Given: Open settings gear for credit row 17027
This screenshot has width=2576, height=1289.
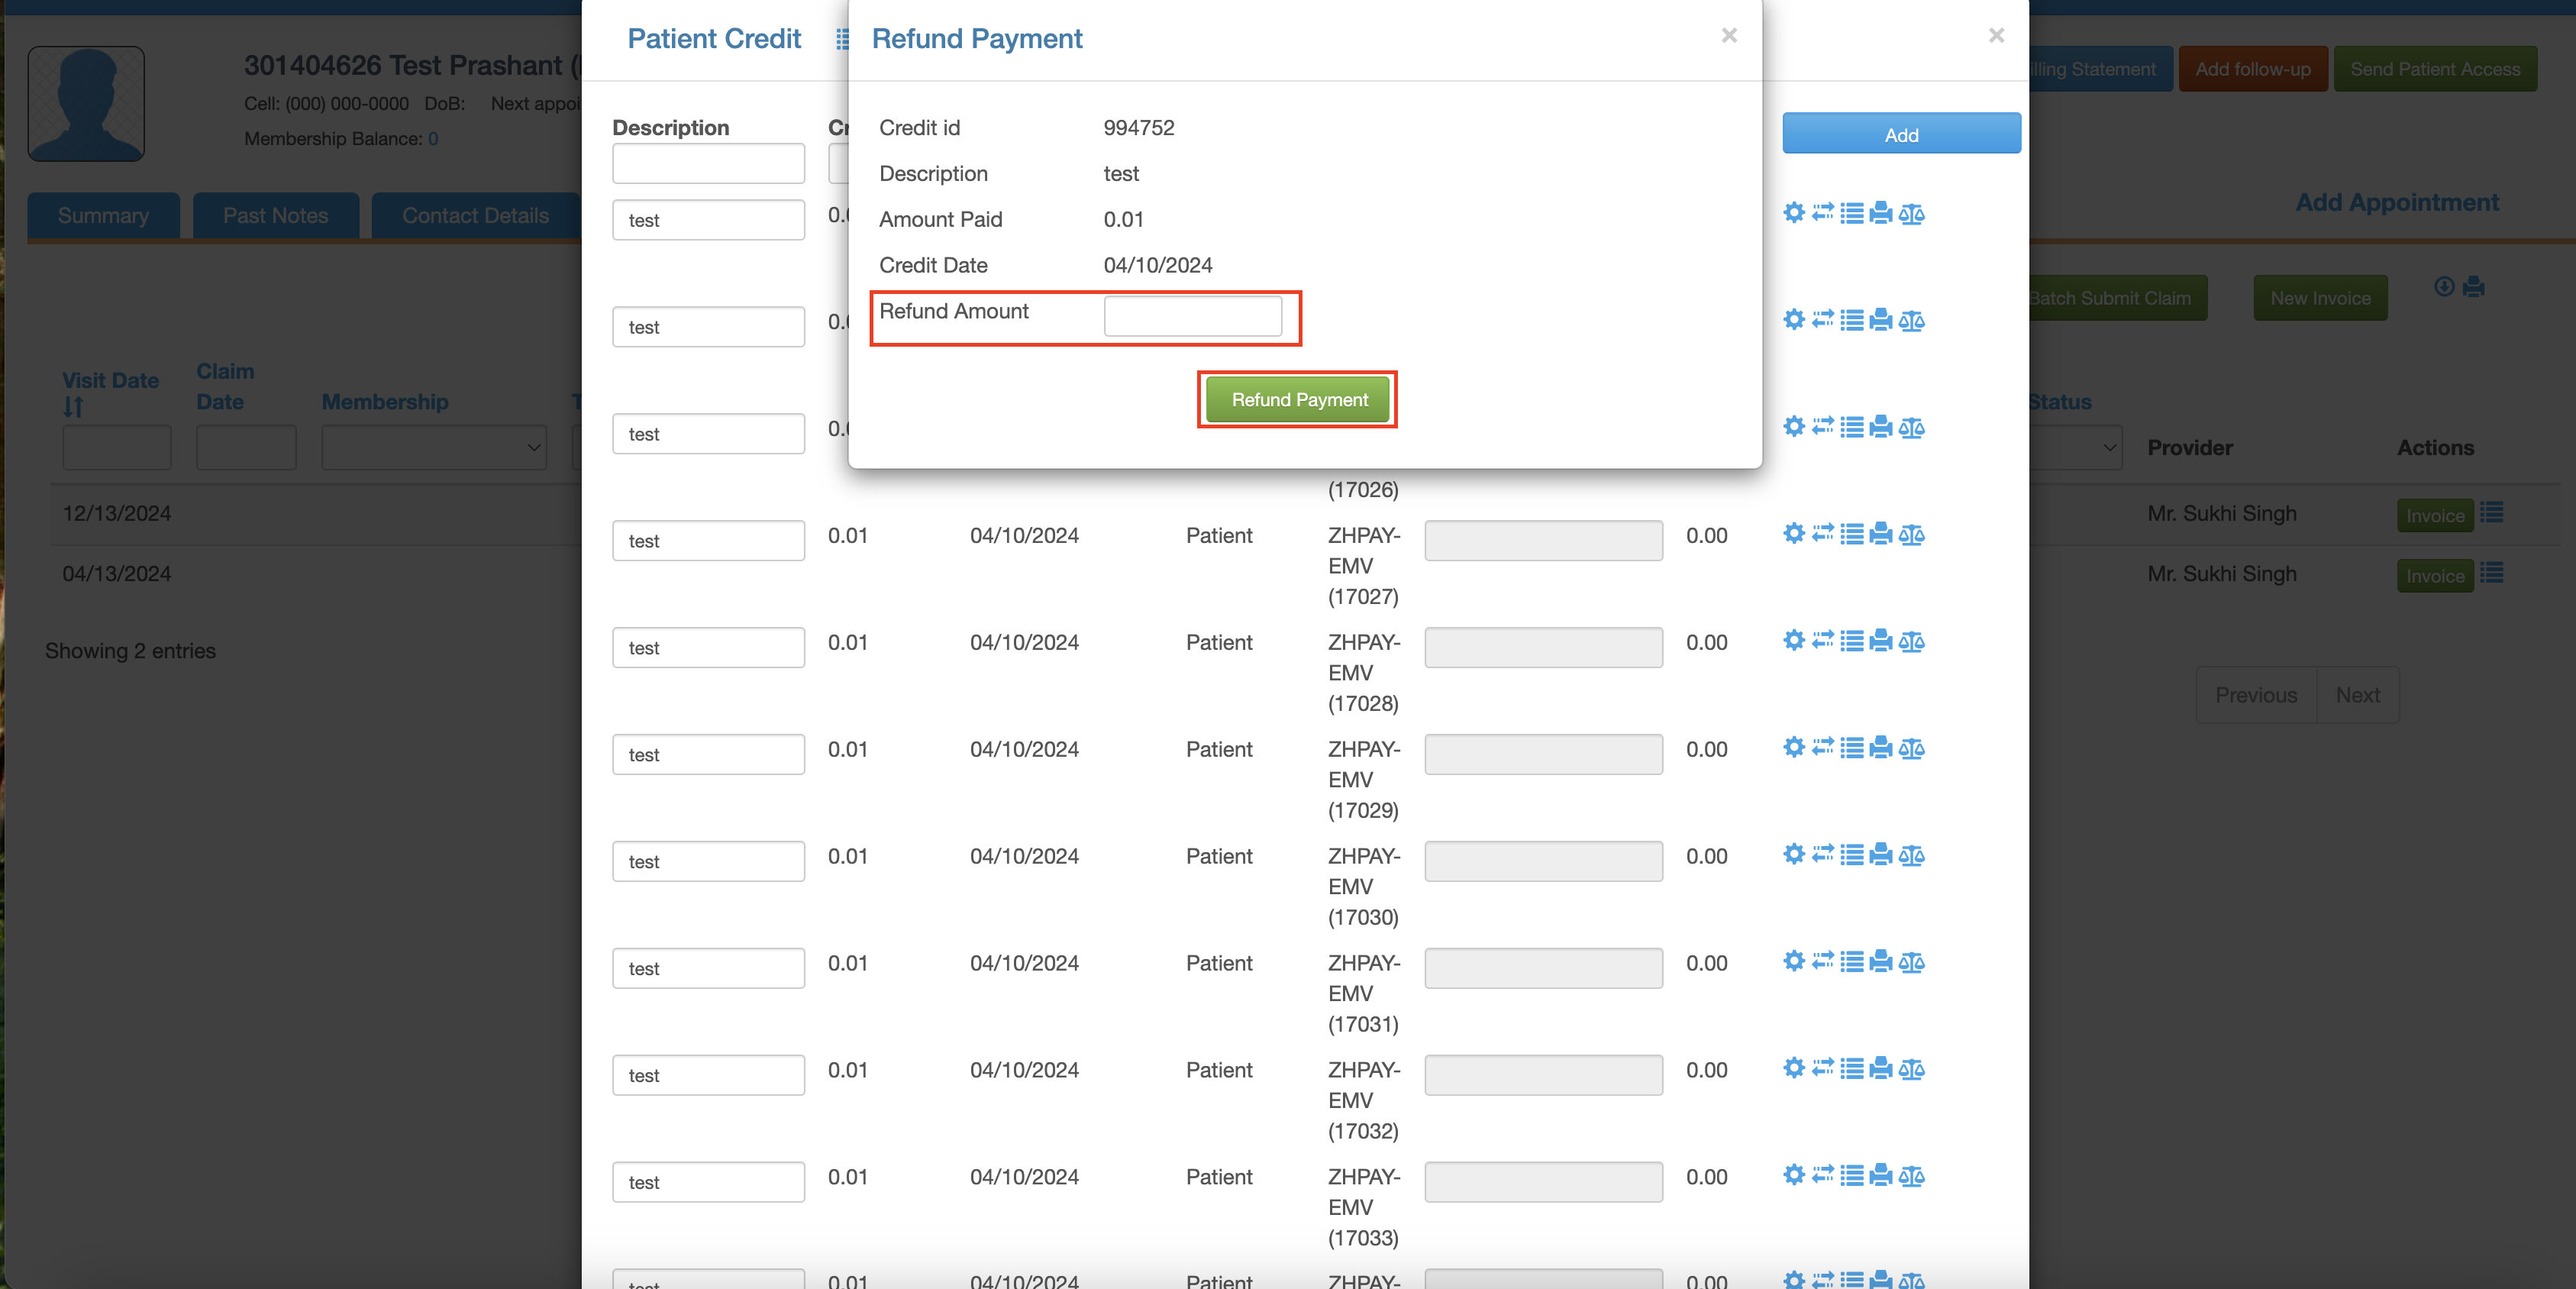Looking at the screenshot, I should coord(1794,533).
